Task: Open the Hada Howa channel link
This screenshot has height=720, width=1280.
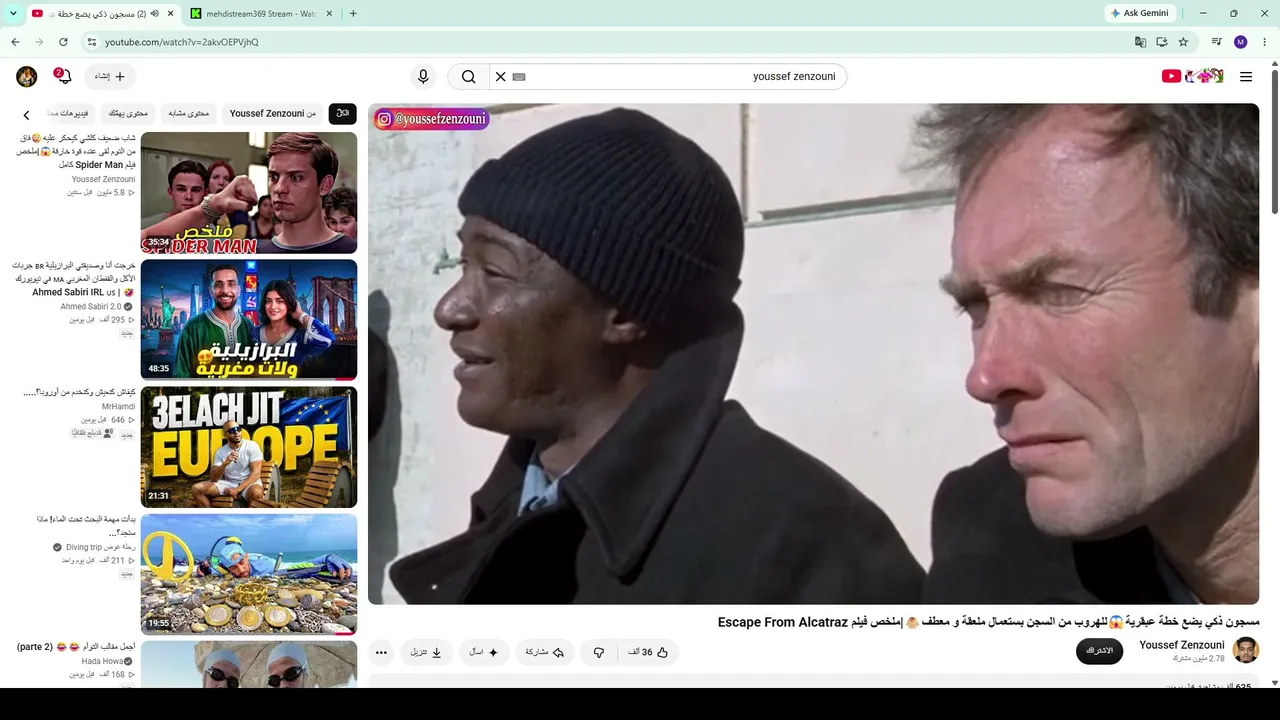Action: point(103,661)
